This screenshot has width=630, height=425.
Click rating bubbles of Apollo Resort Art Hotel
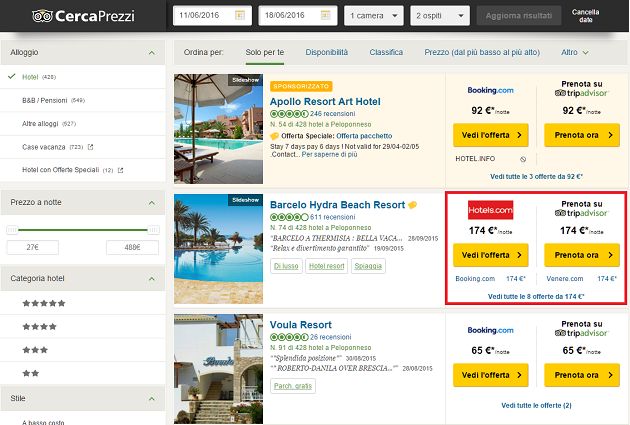coord(289,114)
